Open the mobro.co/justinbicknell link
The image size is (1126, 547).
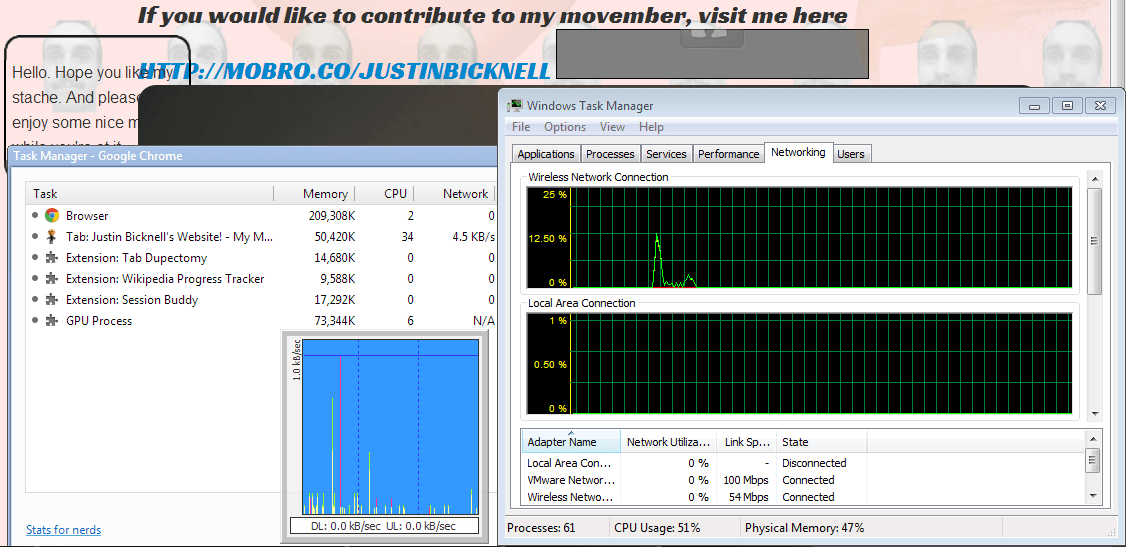pyautogui.click(x=345, y=70)
